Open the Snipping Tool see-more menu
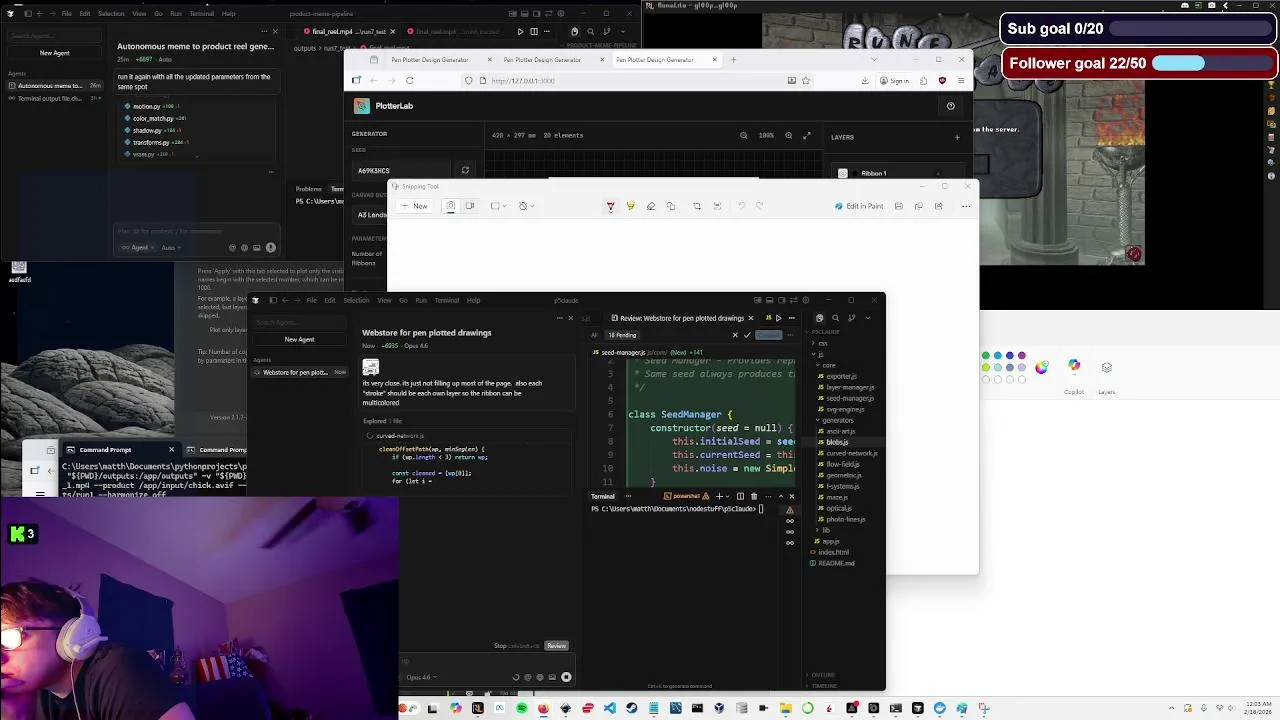 tap(966, 206)
